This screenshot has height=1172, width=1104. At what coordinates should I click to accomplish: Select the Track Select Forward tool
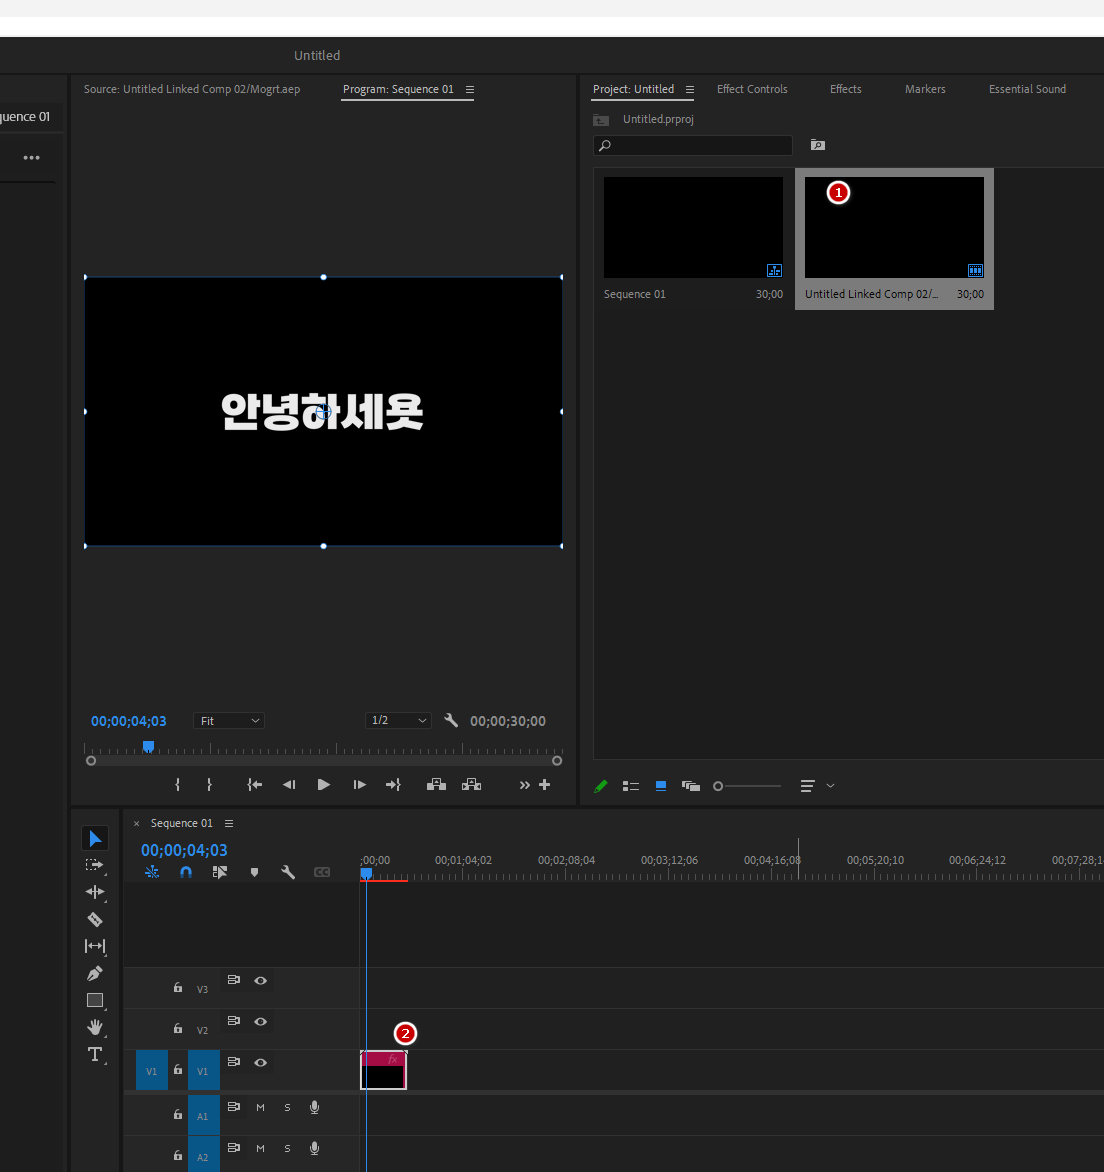(95, 865)
